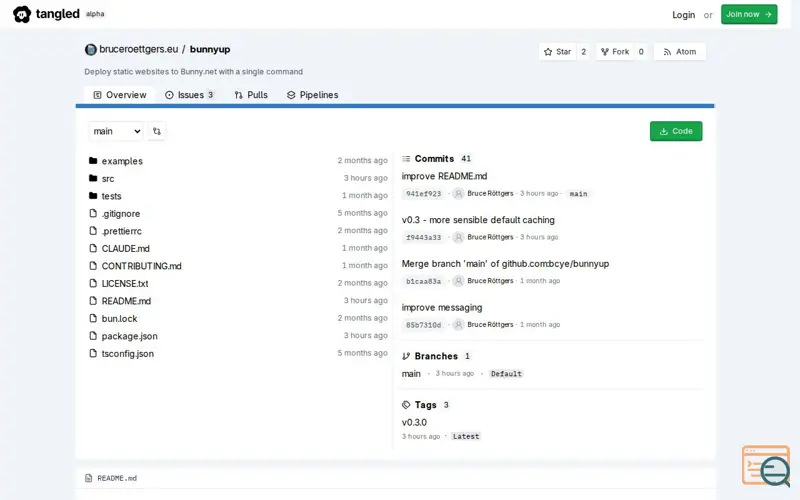Switch to the Pipelines tab
Image resolution: width=800 pixels, height=500 pixels.
pos(312,95)
